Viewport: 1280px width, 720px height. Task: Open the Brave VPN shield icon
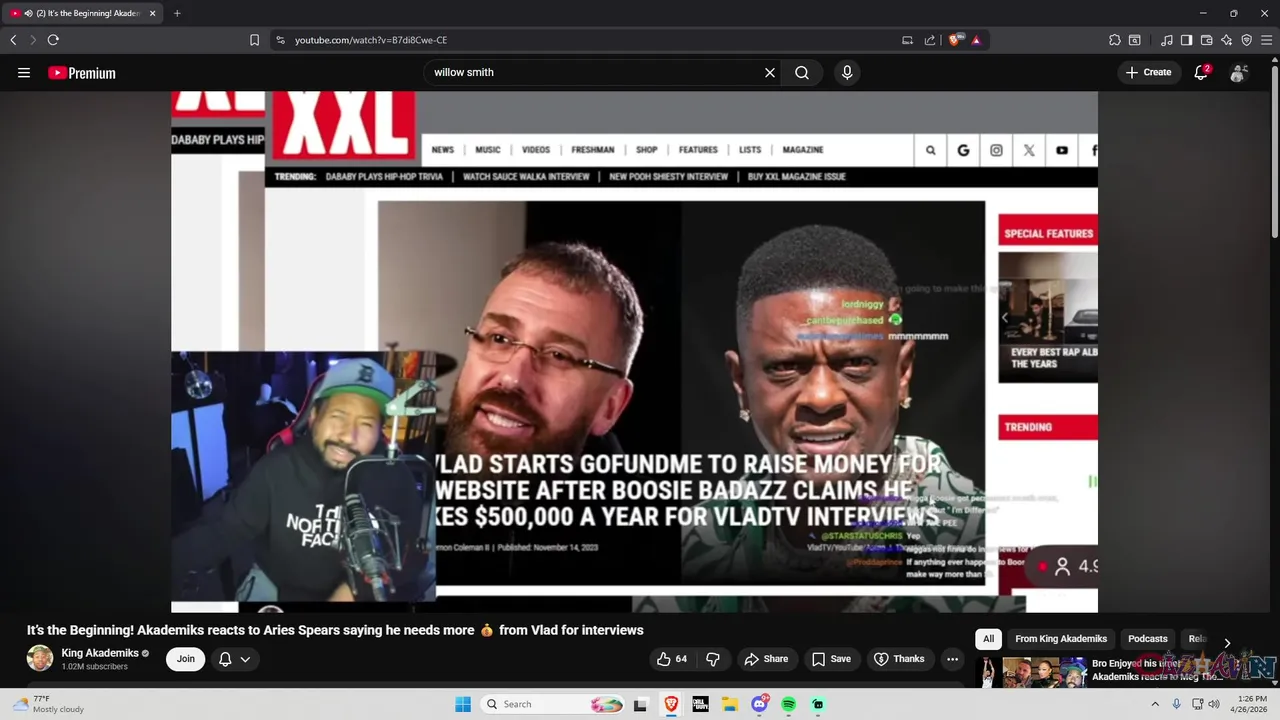click(1246, 40)
